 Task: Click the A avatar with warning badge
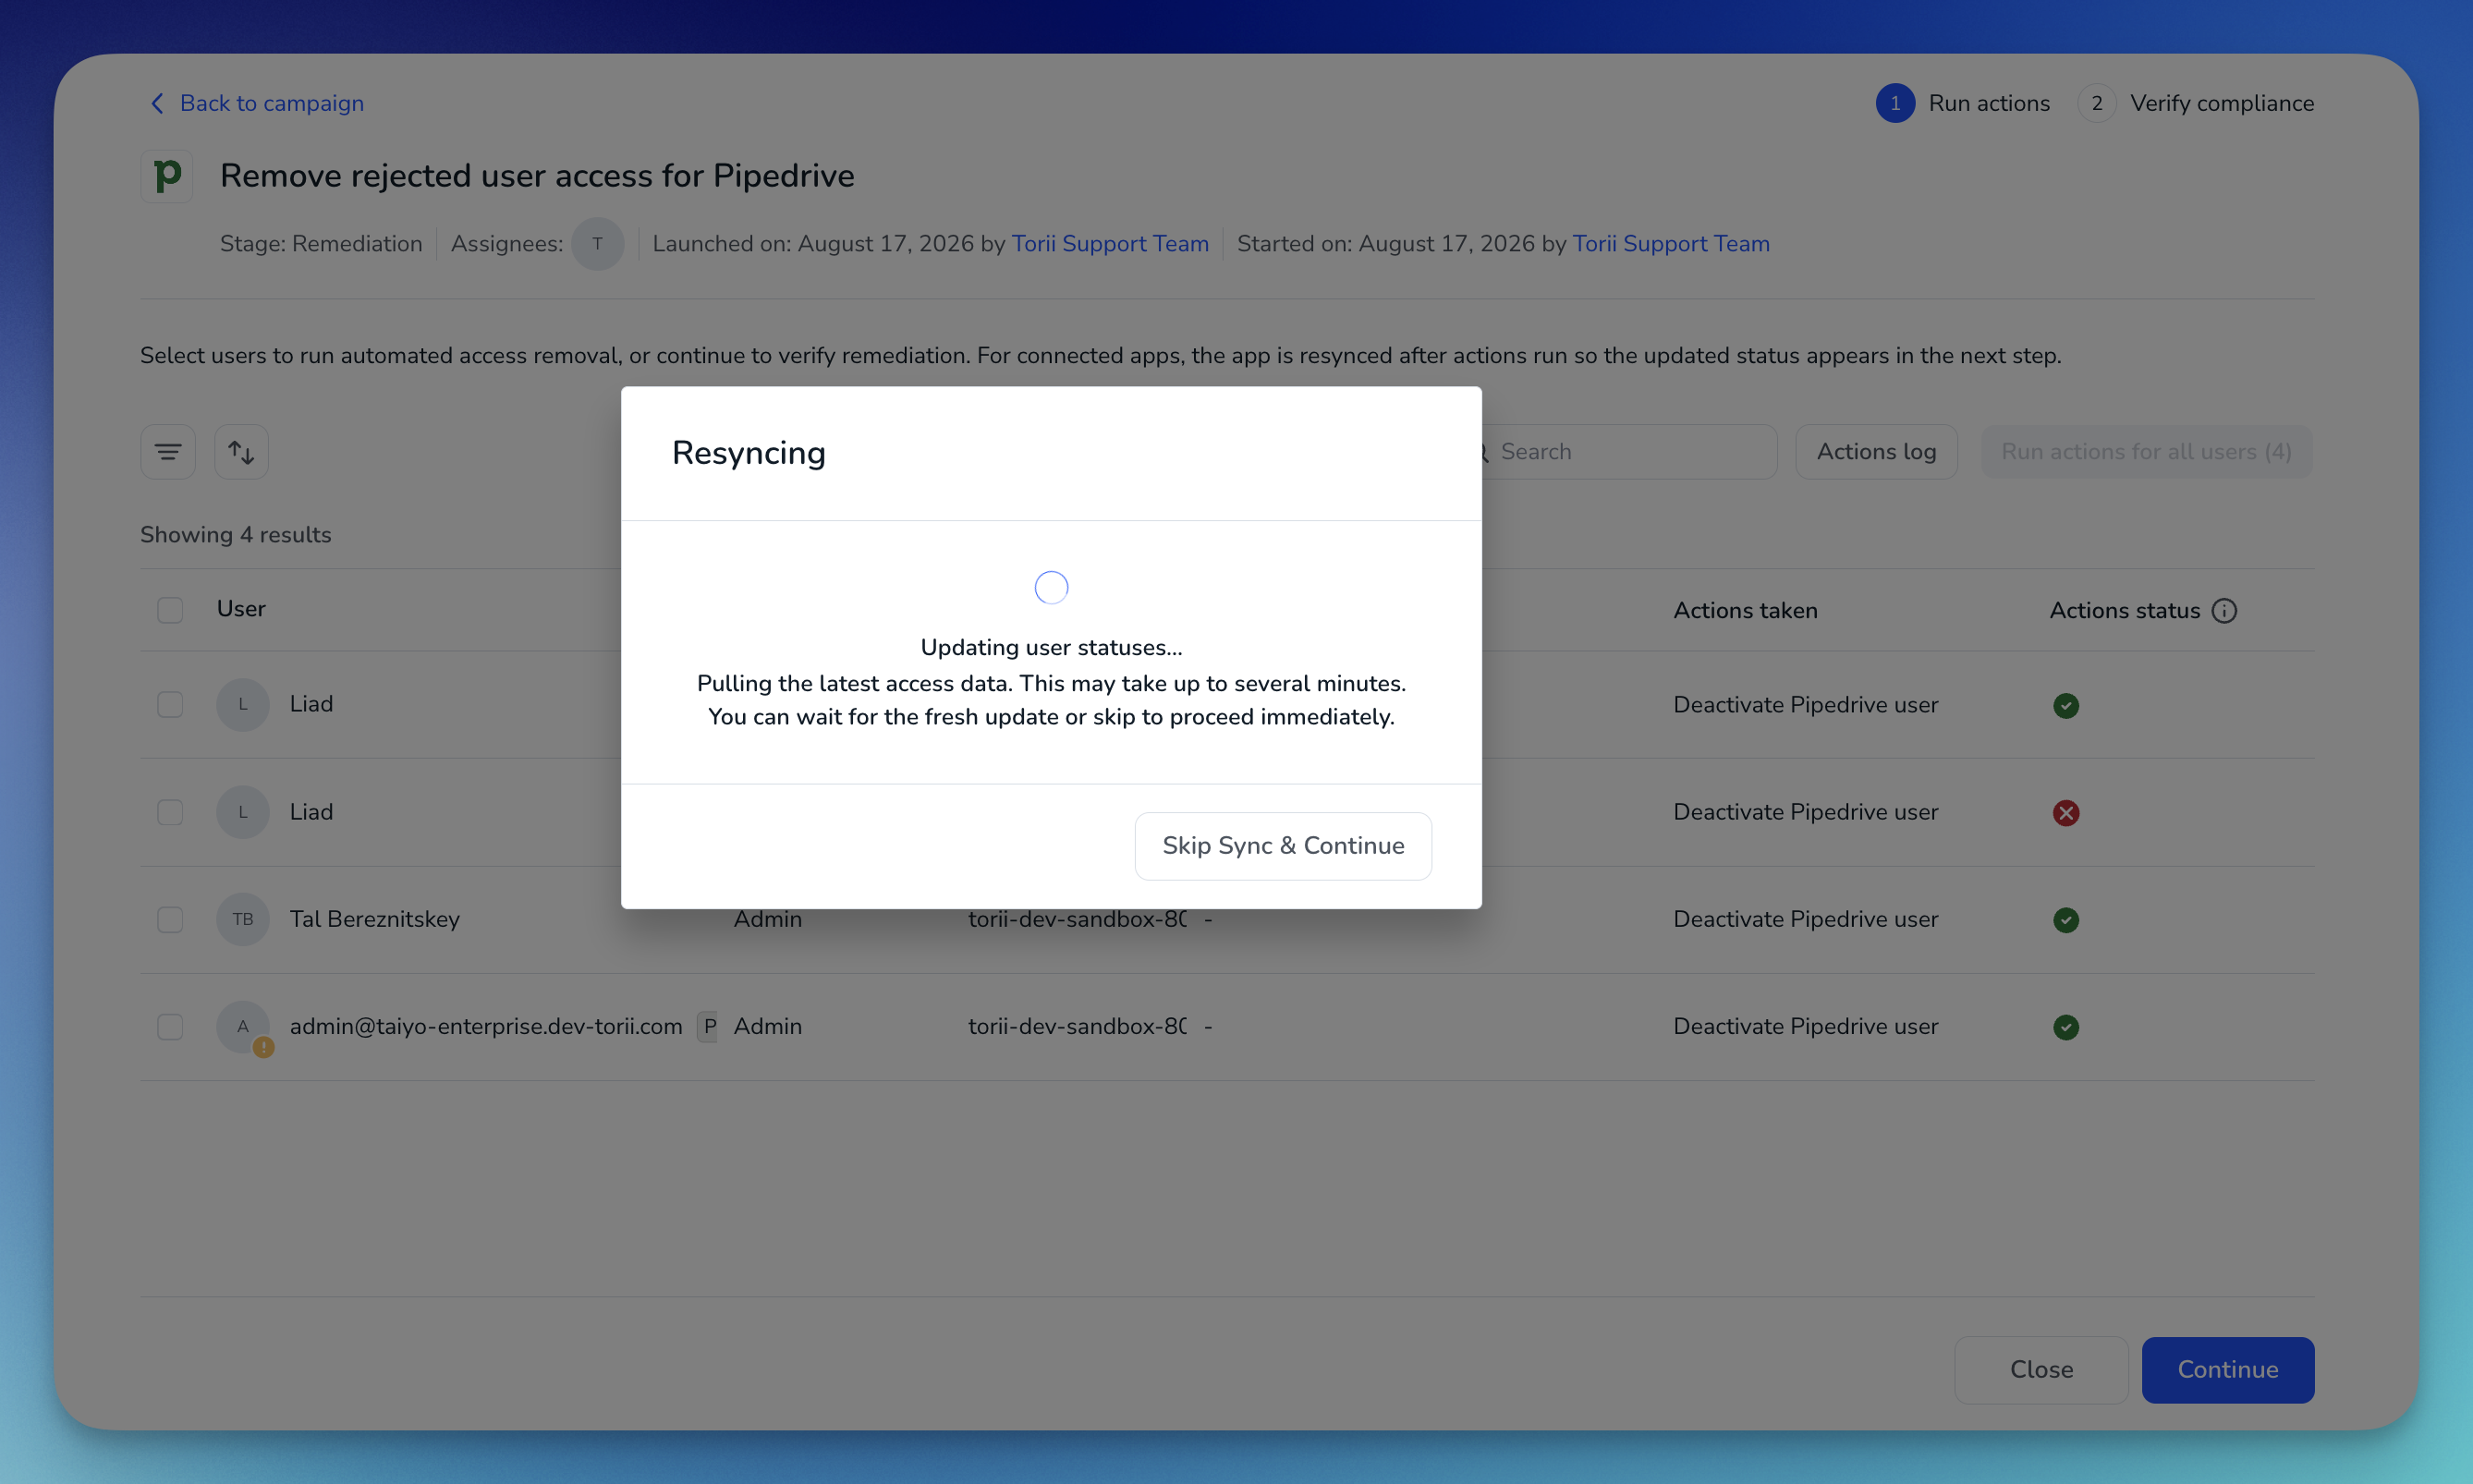[x=243, y=1027]
